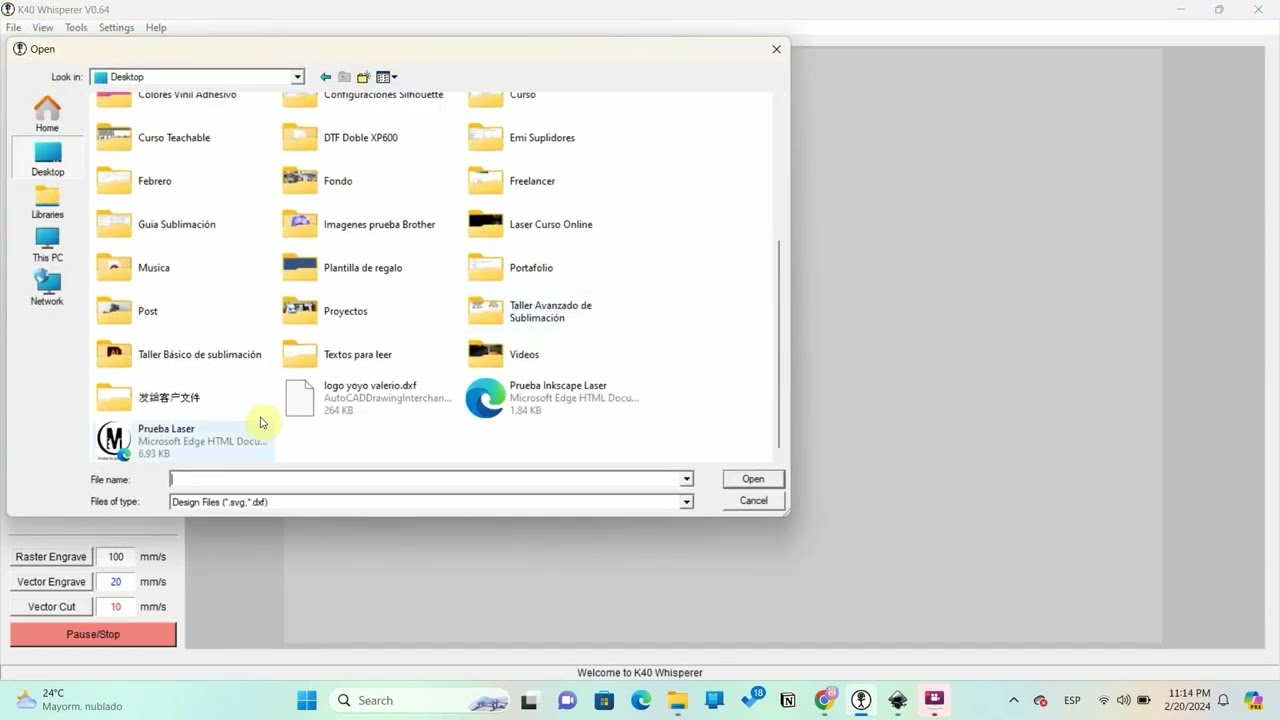Click the Vector Engrave speed field
1280x720 pixels.
point(116,582)
